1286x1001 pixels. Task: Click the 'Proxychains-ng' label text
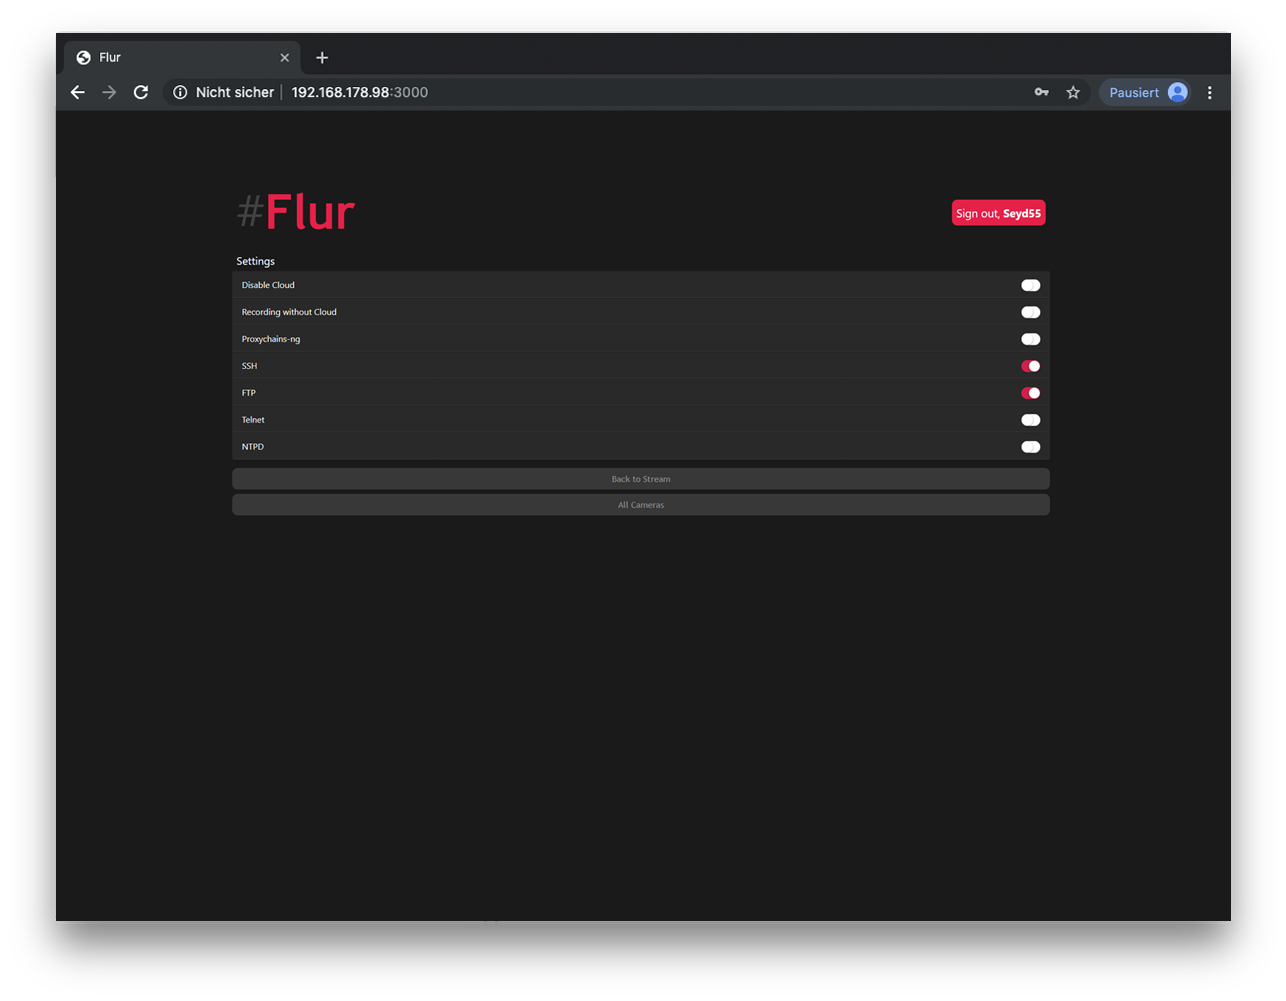tap(271, 339)
